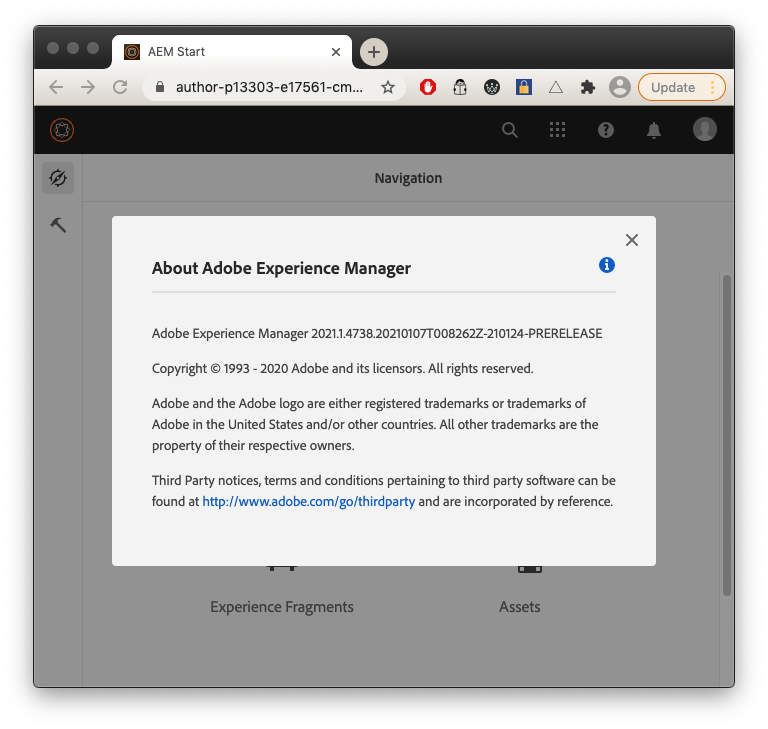
Task: Open the AEM user profile avatar
Action: click(705, 129)
